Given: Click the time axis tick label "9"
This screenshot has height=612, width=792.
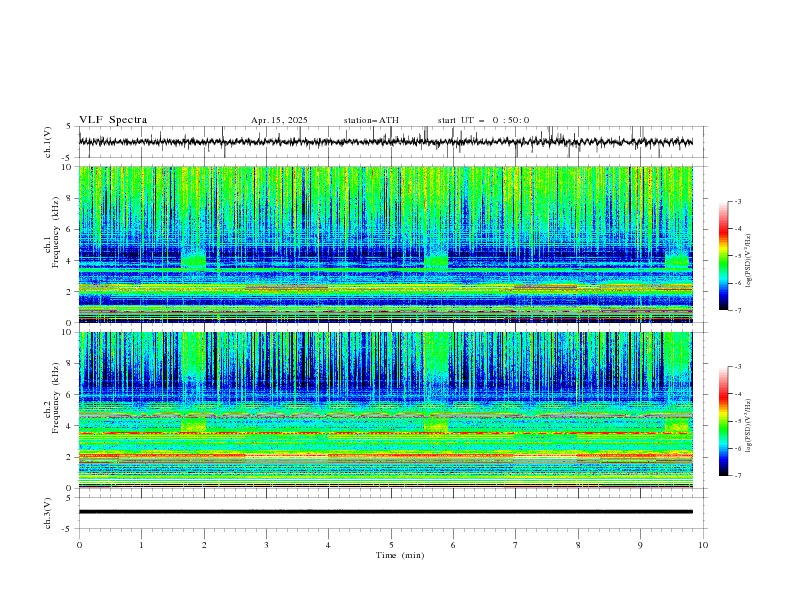Looking at the screenshot, I should pos(640,545).
